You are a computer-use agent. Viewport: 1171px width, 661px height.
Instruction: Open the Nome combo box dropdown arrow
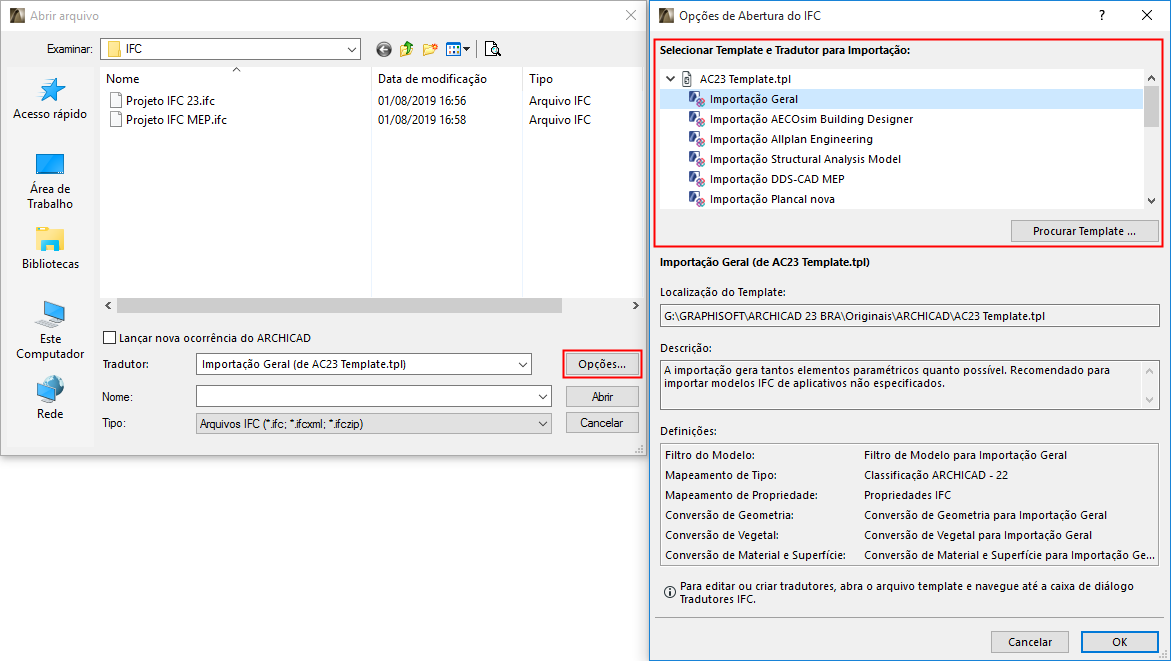543,397
